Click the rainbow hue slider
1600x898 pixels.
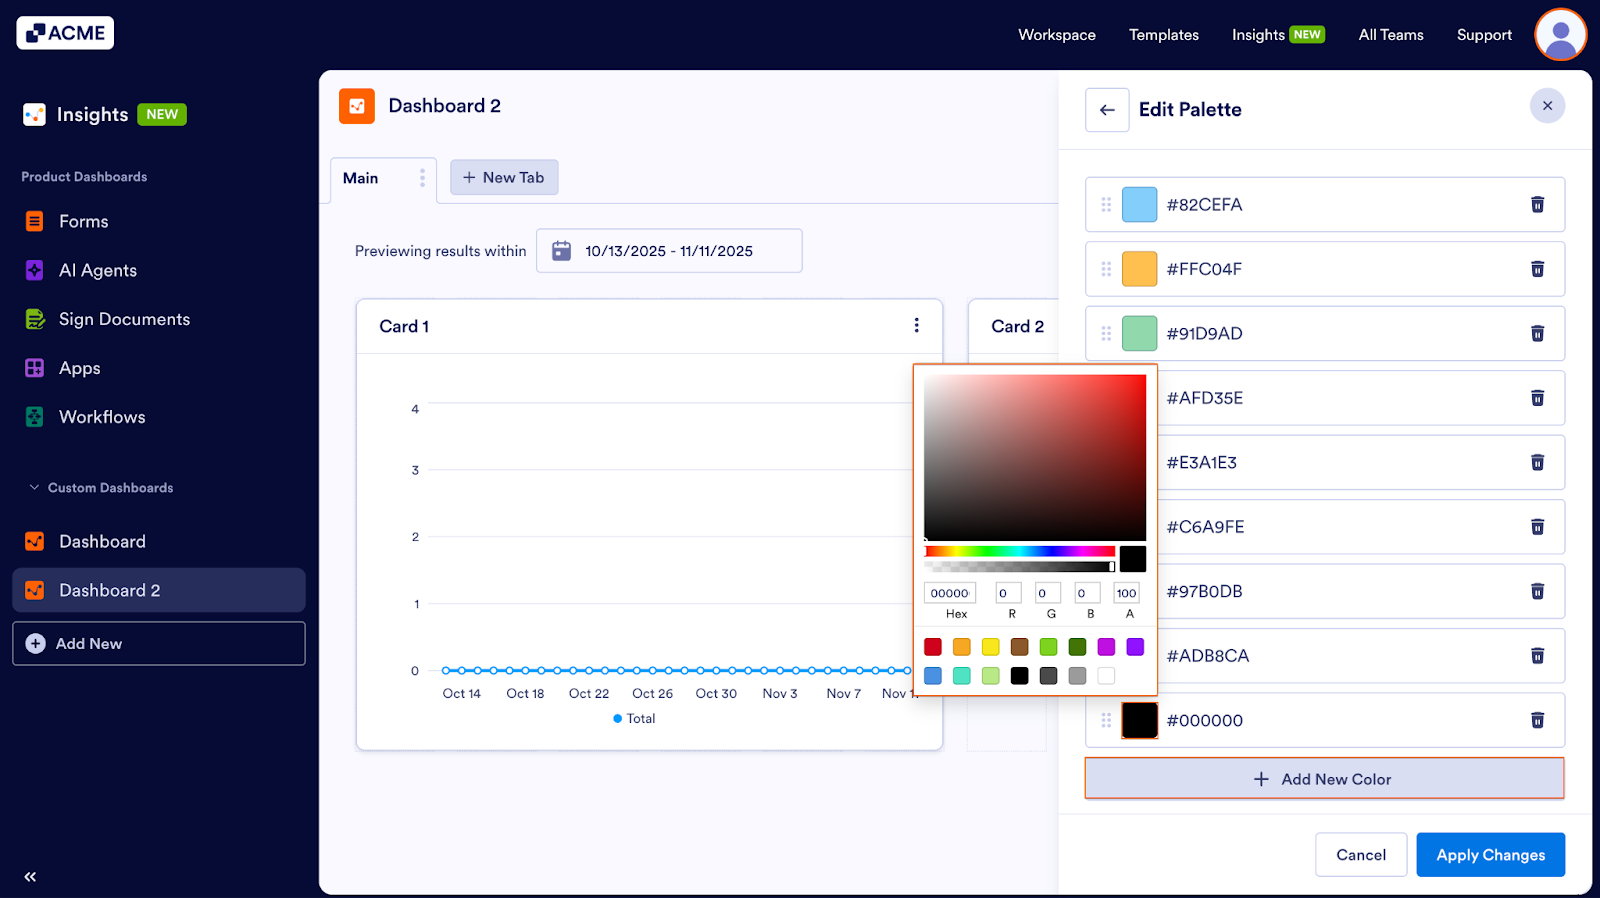[1019, 551]
